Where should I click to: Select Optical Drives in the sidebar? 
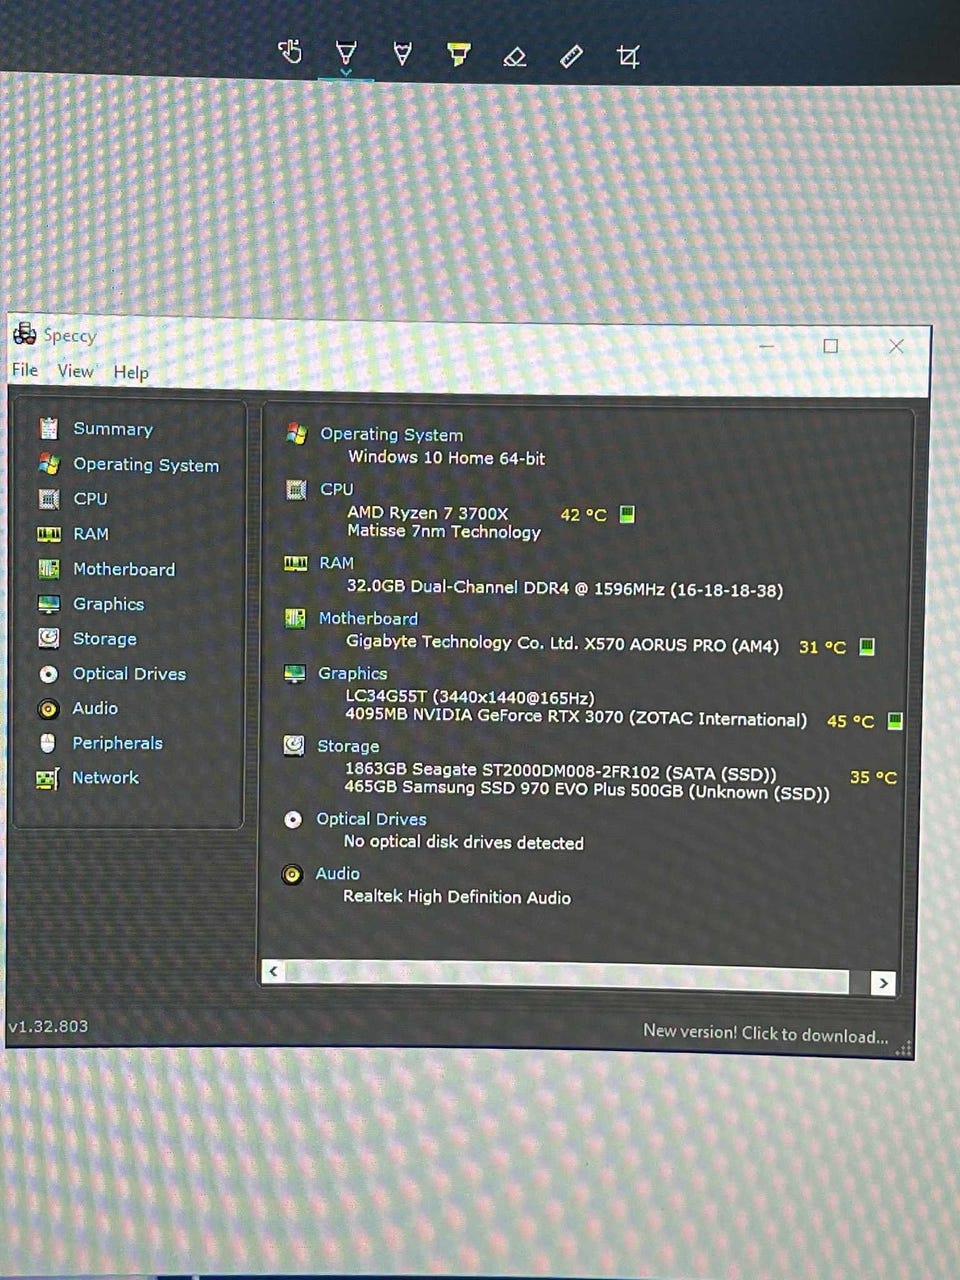pyautogui.click(x=129, y=674)
